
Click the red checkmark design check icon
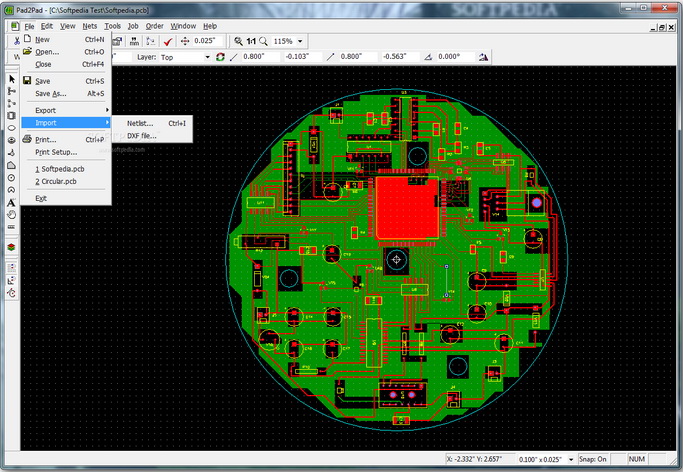(168, 41)
